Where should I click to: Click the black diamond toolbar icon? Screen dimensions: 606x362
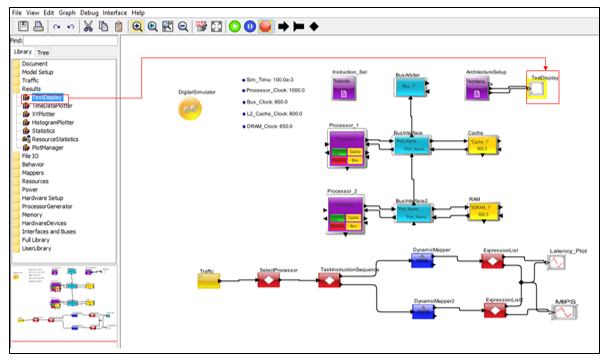tap(314, 26)
